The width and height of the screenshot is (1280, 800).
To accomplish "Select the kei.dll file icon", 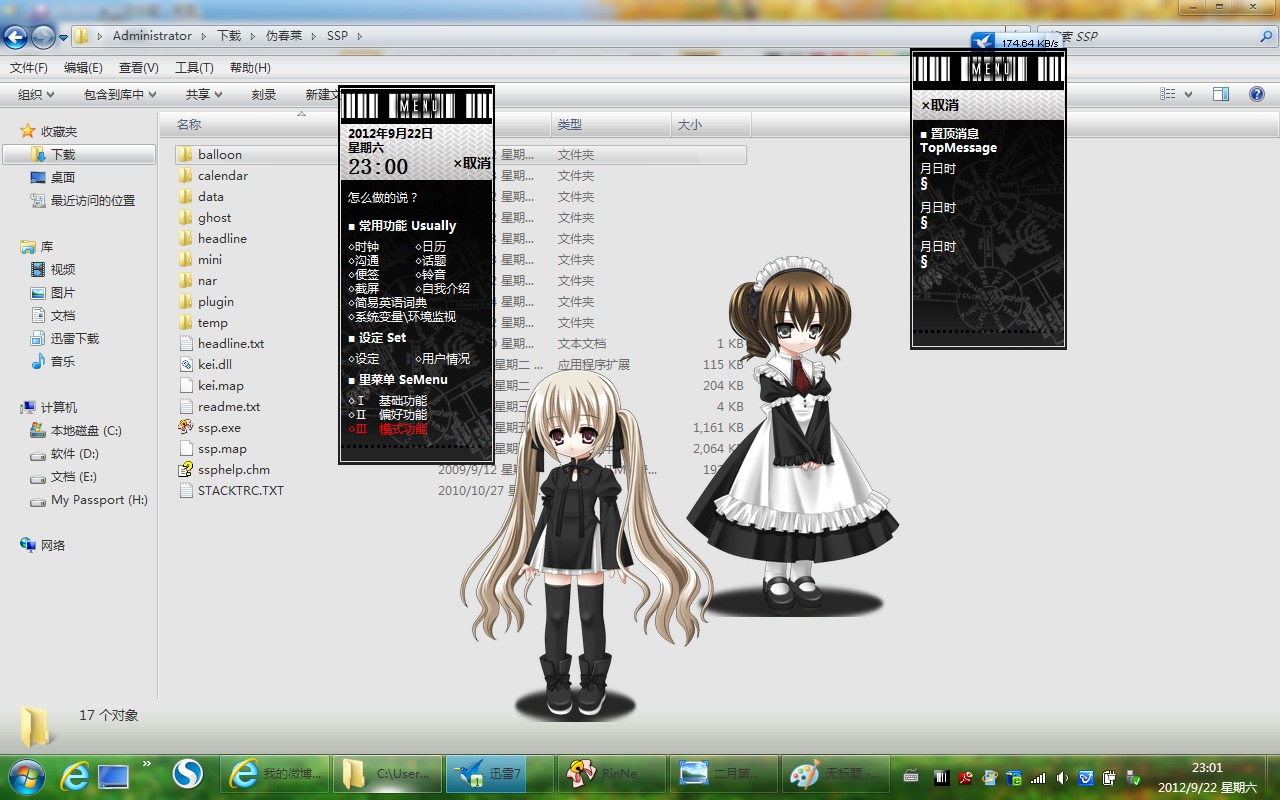I will tap(186, 365).
